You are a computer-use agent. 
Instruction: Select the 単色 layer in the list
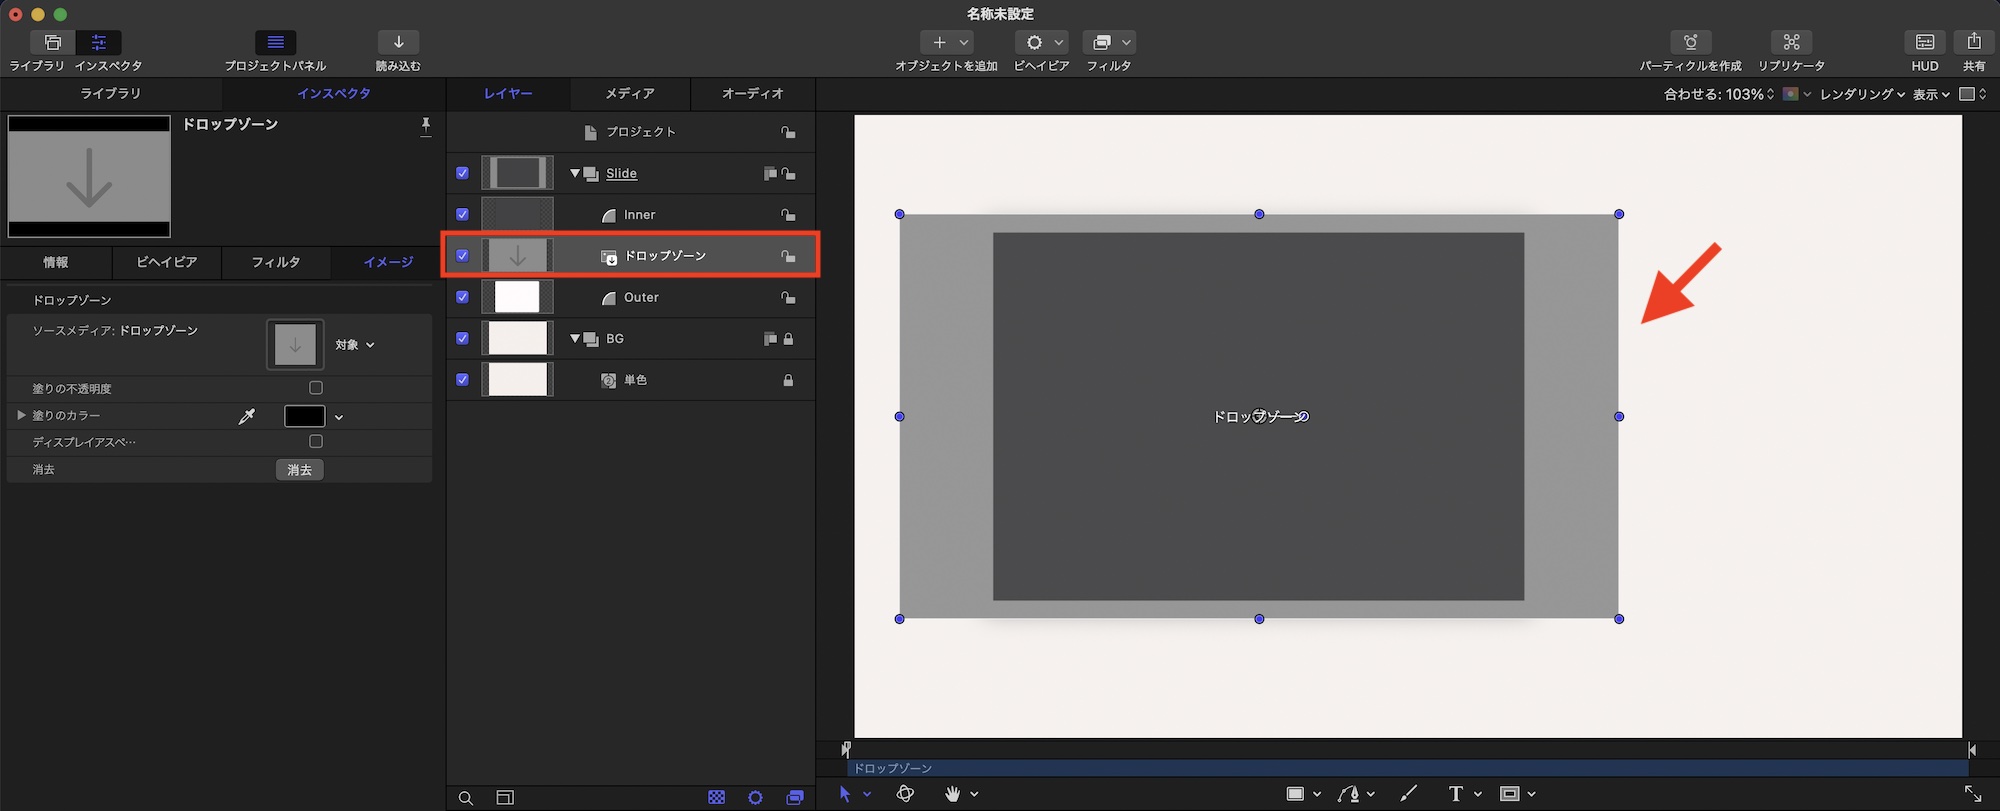[635, 380]
